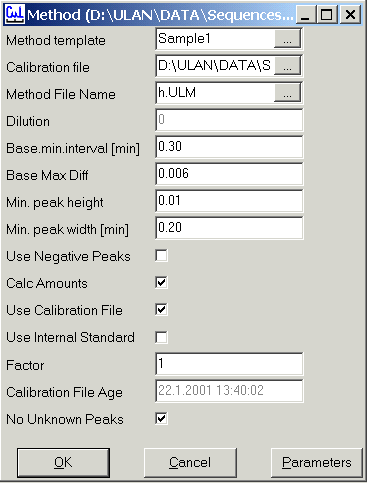Click the window title bar text

160,15
